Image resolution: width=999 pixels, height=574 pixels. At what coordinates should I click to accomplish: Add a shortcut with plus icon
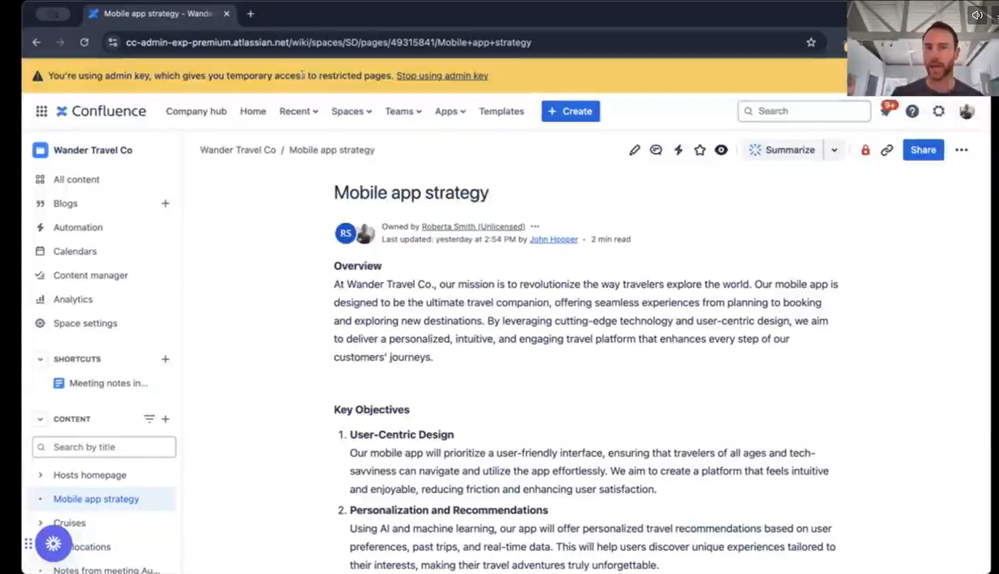166,359
